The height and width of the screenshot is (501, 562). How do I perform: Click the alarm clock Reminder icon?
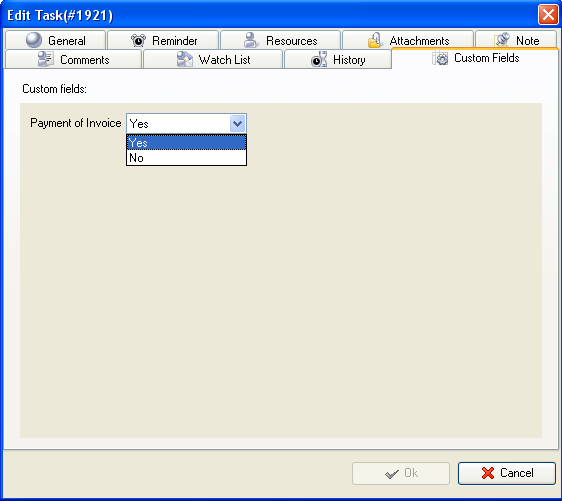(138, 40)
